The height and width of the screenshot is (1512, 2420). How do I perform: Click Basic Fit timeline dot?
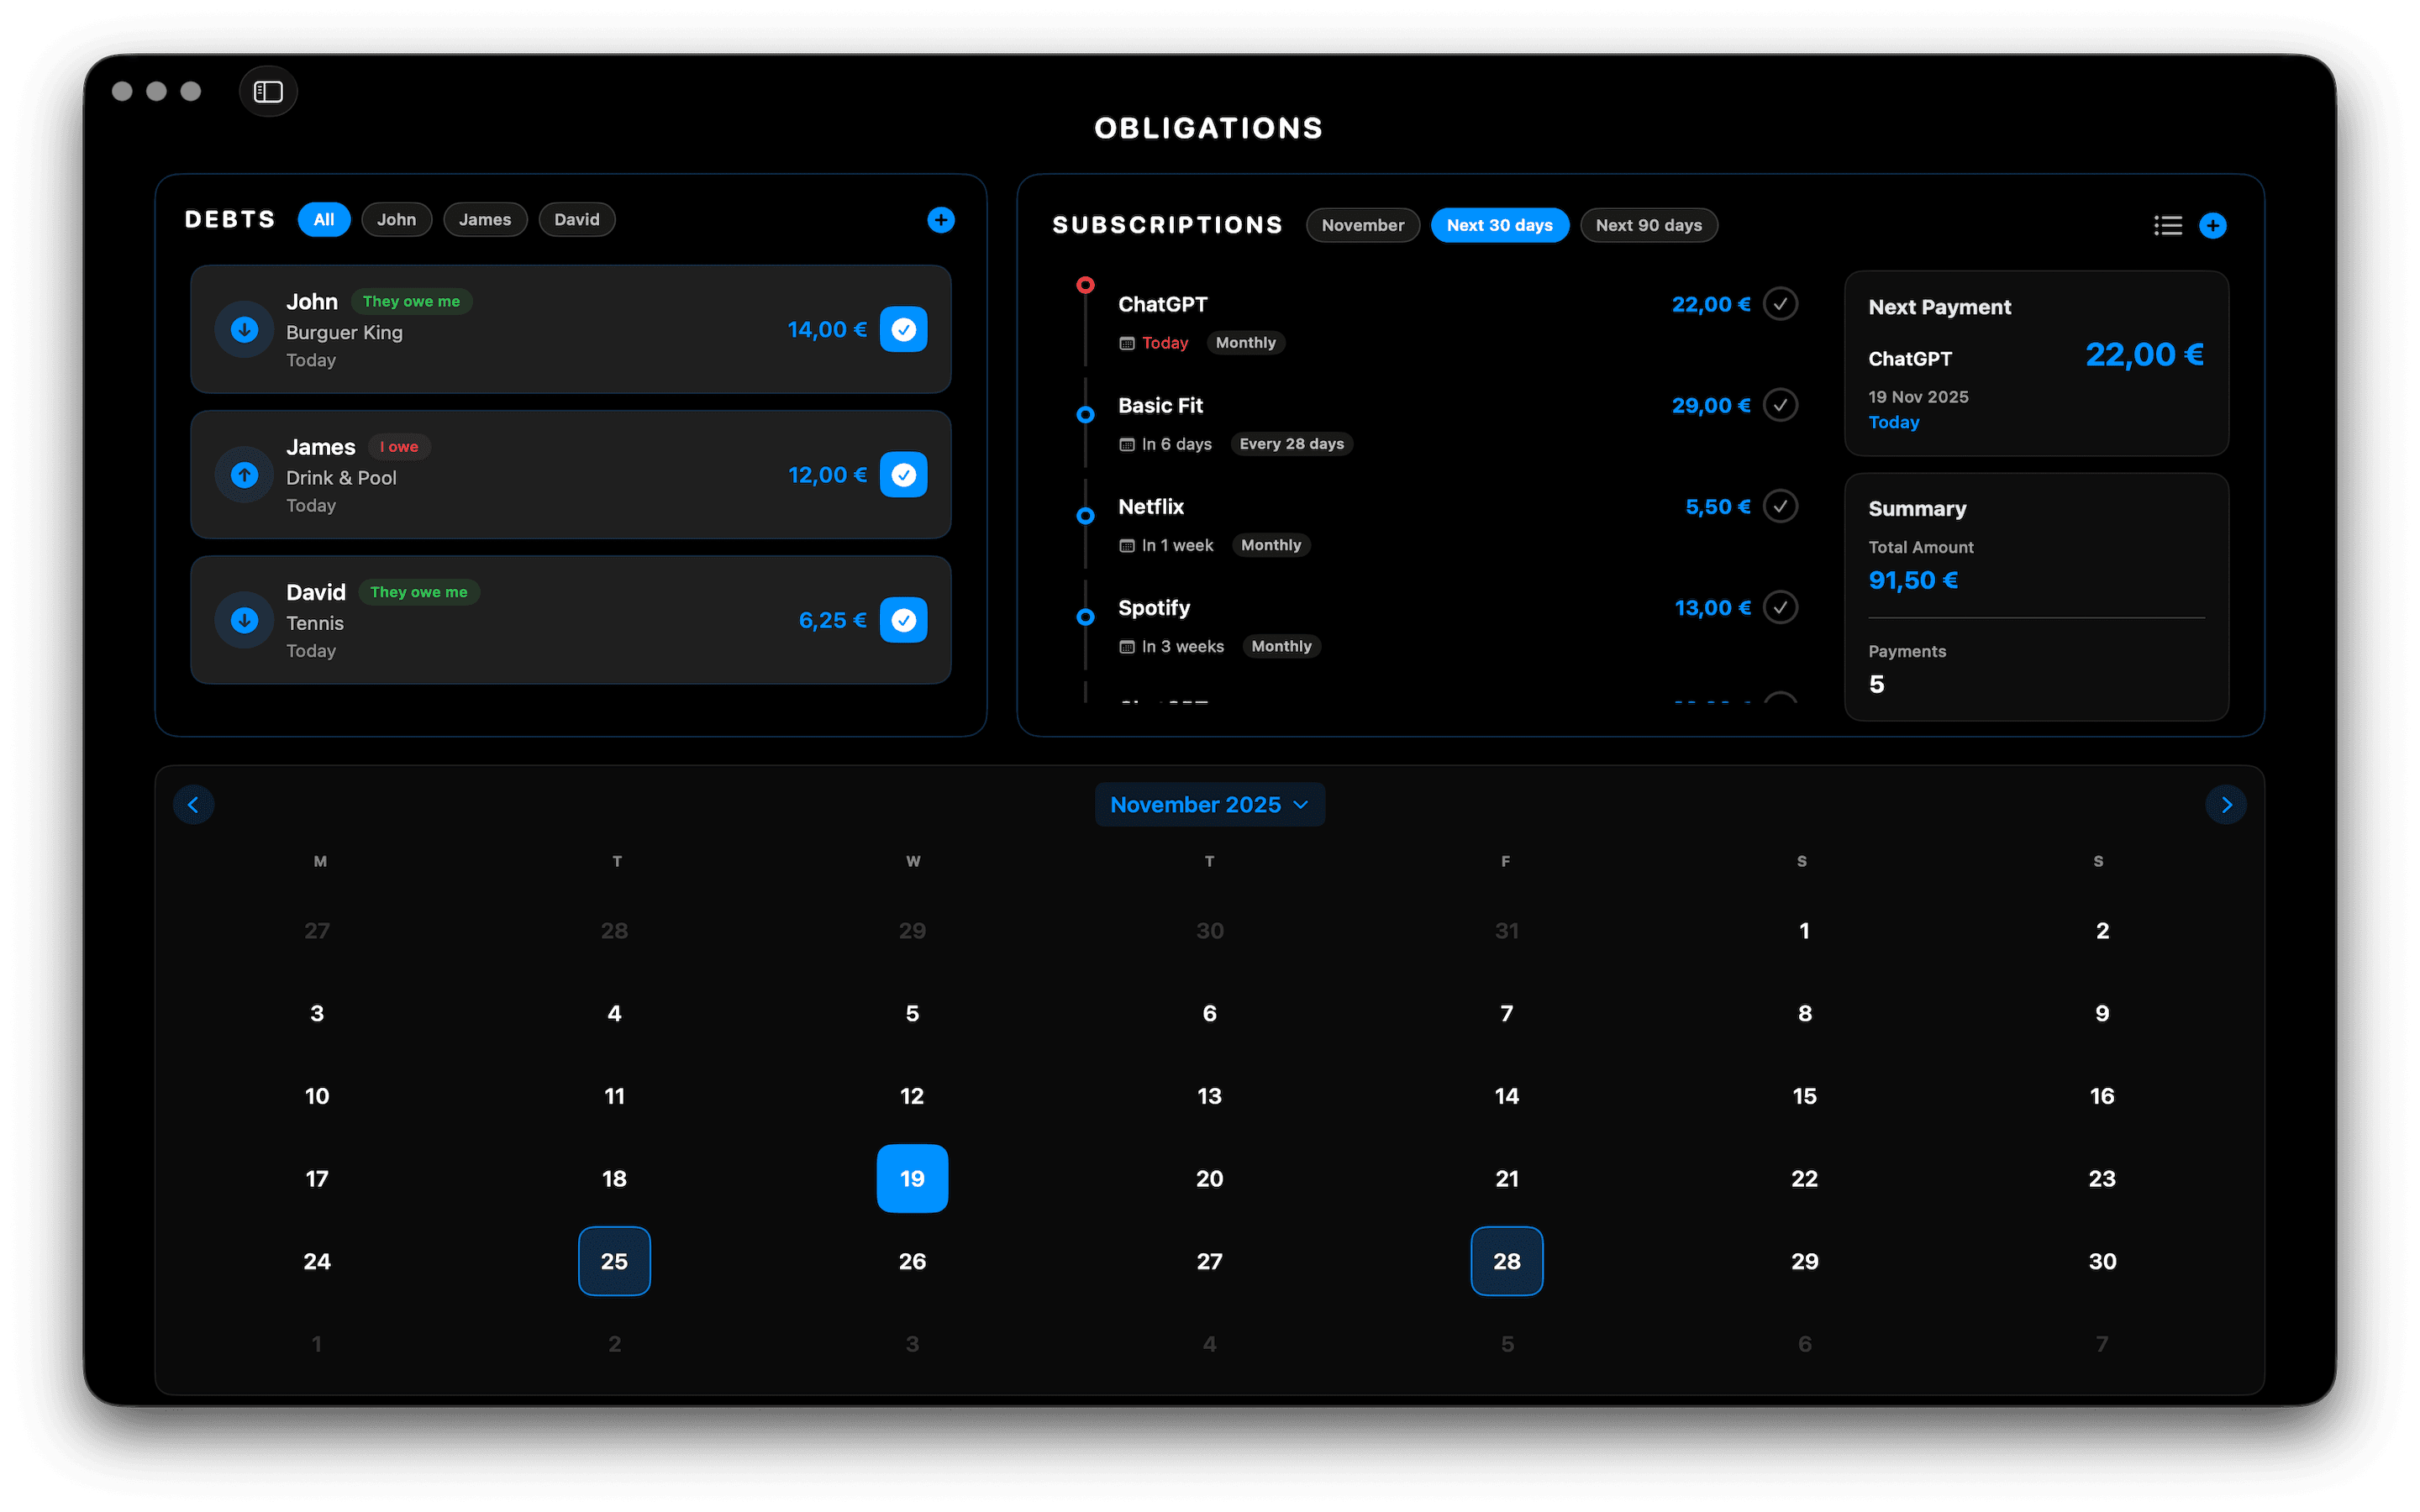pyautogui.click(x=1085, y=414)
